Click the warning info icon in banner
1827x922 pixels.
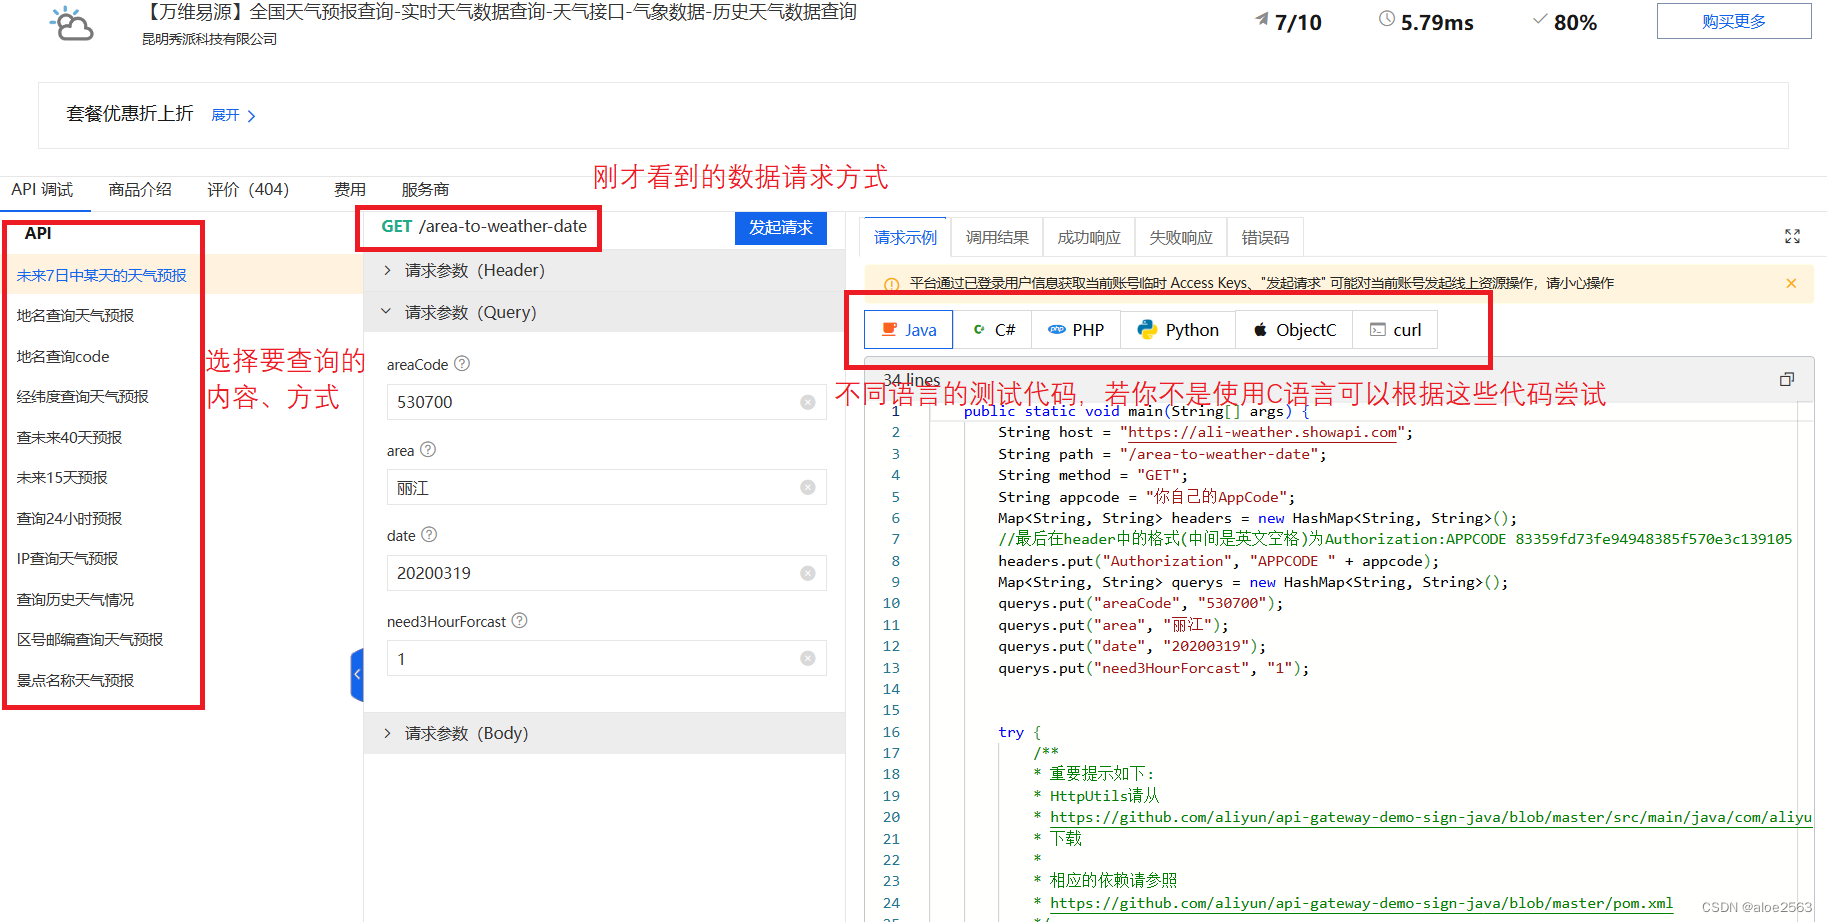[891, 284]
